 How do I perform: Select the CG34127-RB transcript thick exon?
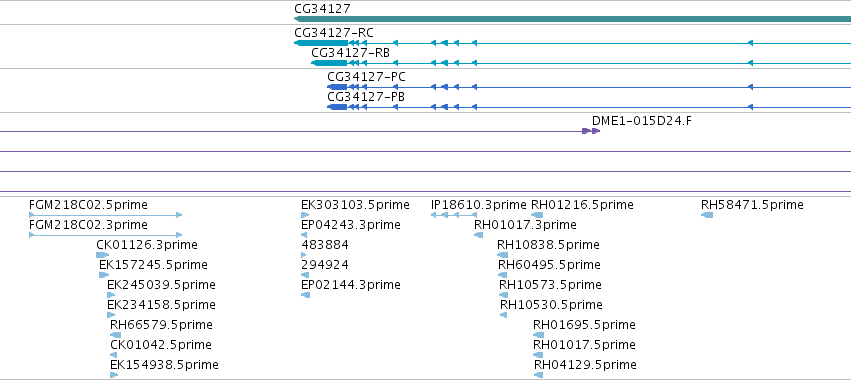tap(329, 63)
